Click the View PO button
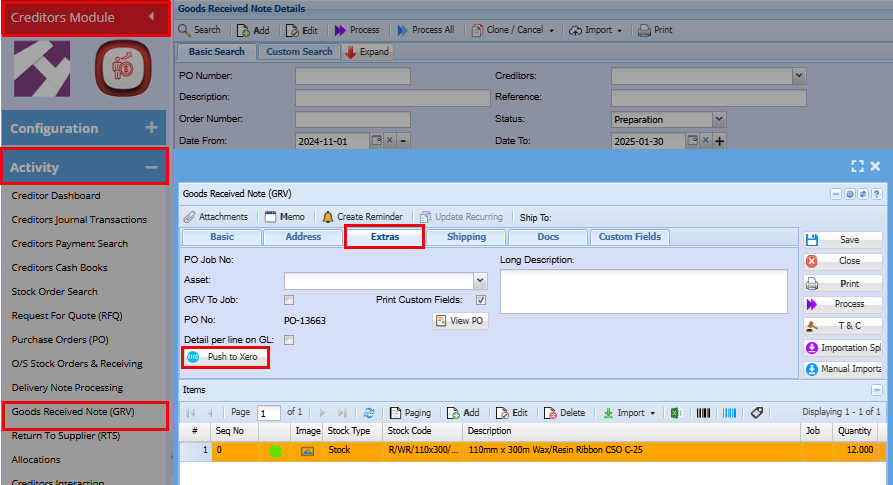 tap(460, 321)
